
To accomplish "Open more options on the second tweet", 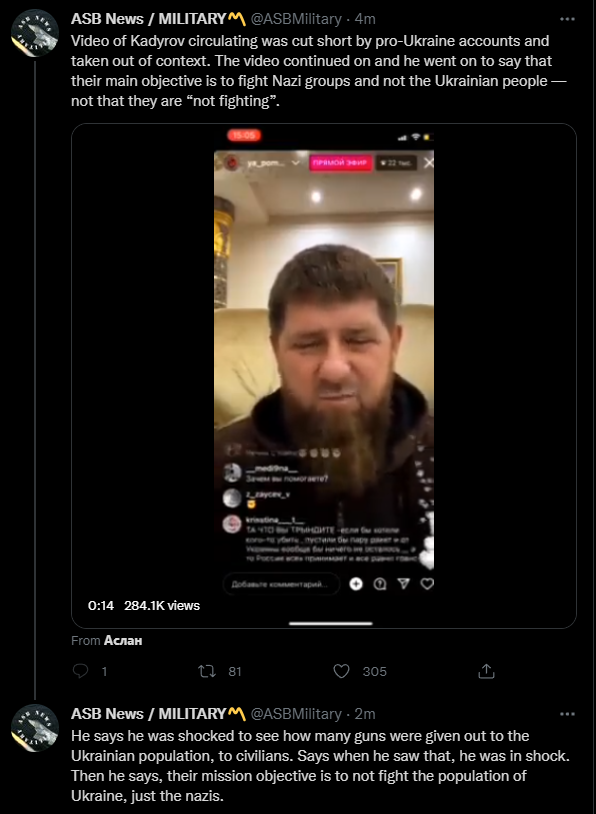I will tap(567, 714).
